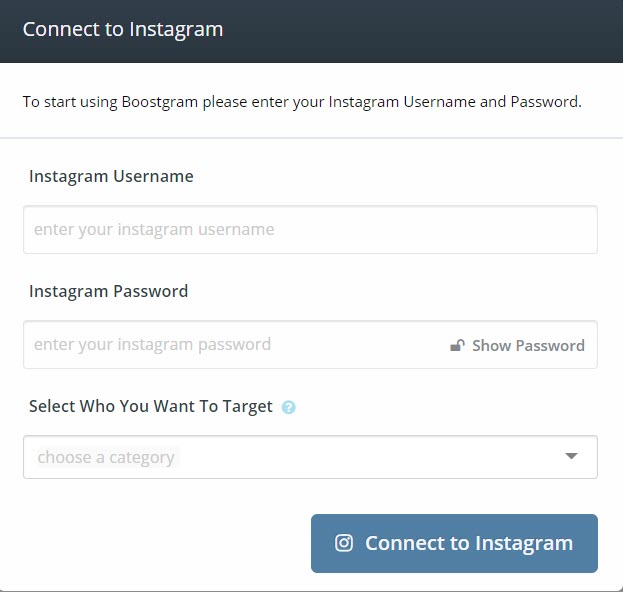Viewport: 623px width, 592px height.
Task: Click the Instagram Password label
Action: 108,292
